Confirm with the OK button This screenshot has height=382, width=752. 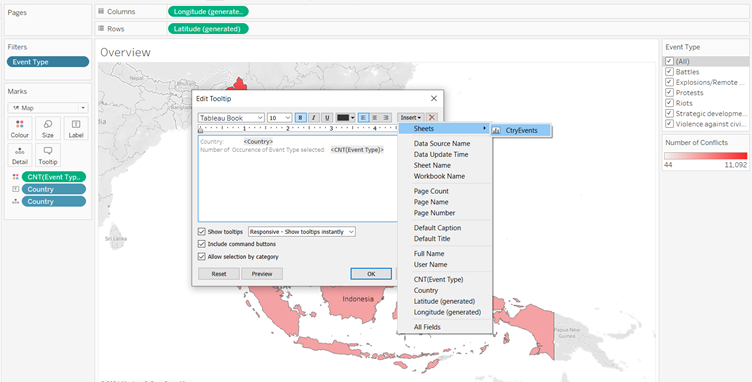click(371, 274)
